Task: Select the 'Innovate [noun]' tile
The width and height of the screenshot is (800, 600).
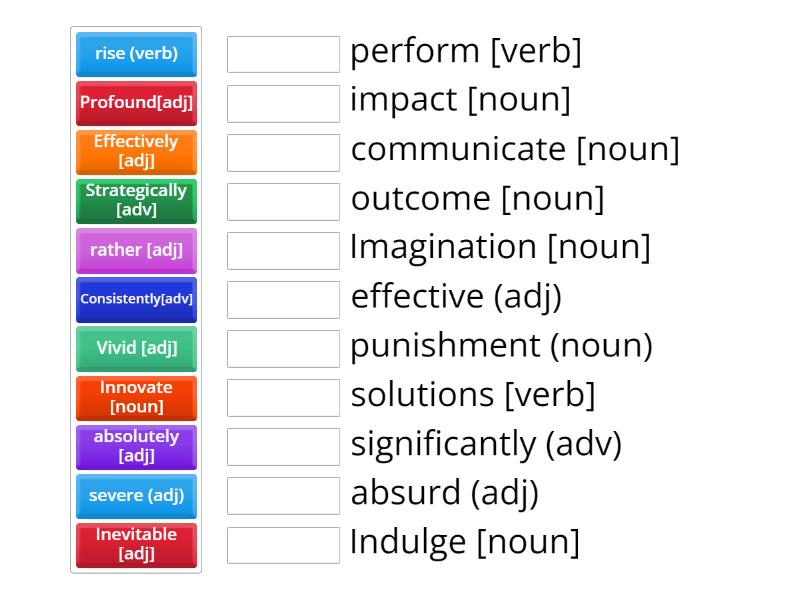Action: coord(136,397)
